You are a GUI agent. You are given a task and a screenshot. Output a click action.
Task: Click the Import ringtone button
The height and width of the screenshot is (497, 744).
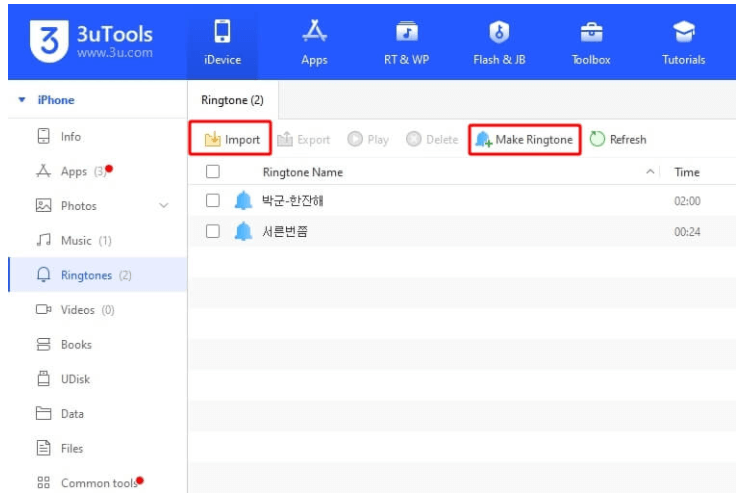231,139
